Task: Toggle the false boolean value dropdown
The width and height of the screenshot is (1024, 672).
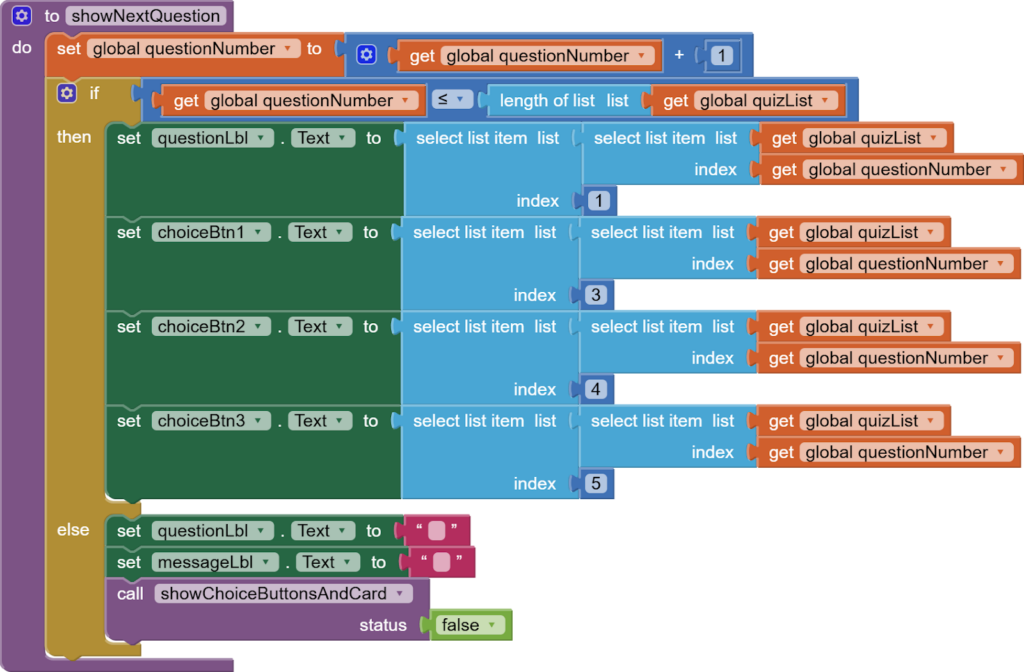Action: 470,625
